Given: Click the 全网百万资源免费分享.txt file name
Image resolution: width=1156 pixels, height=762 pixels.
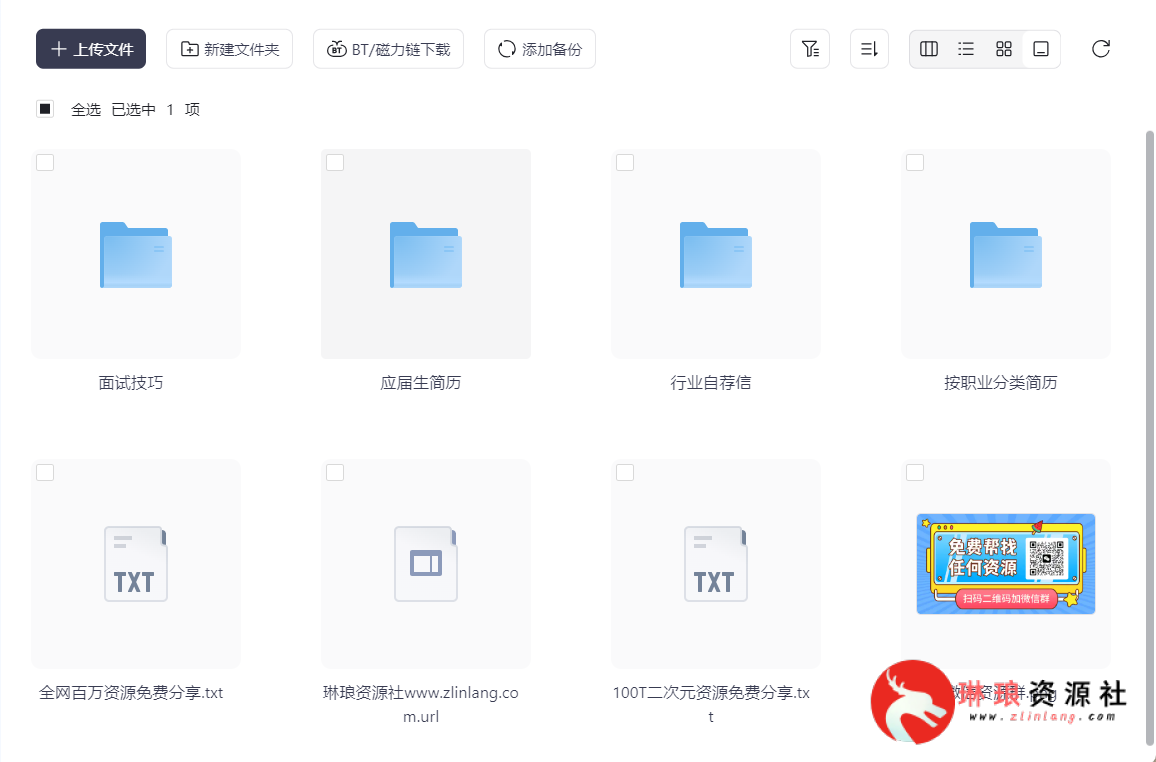Looking at the screenshot, I should [x=131, y=693].
